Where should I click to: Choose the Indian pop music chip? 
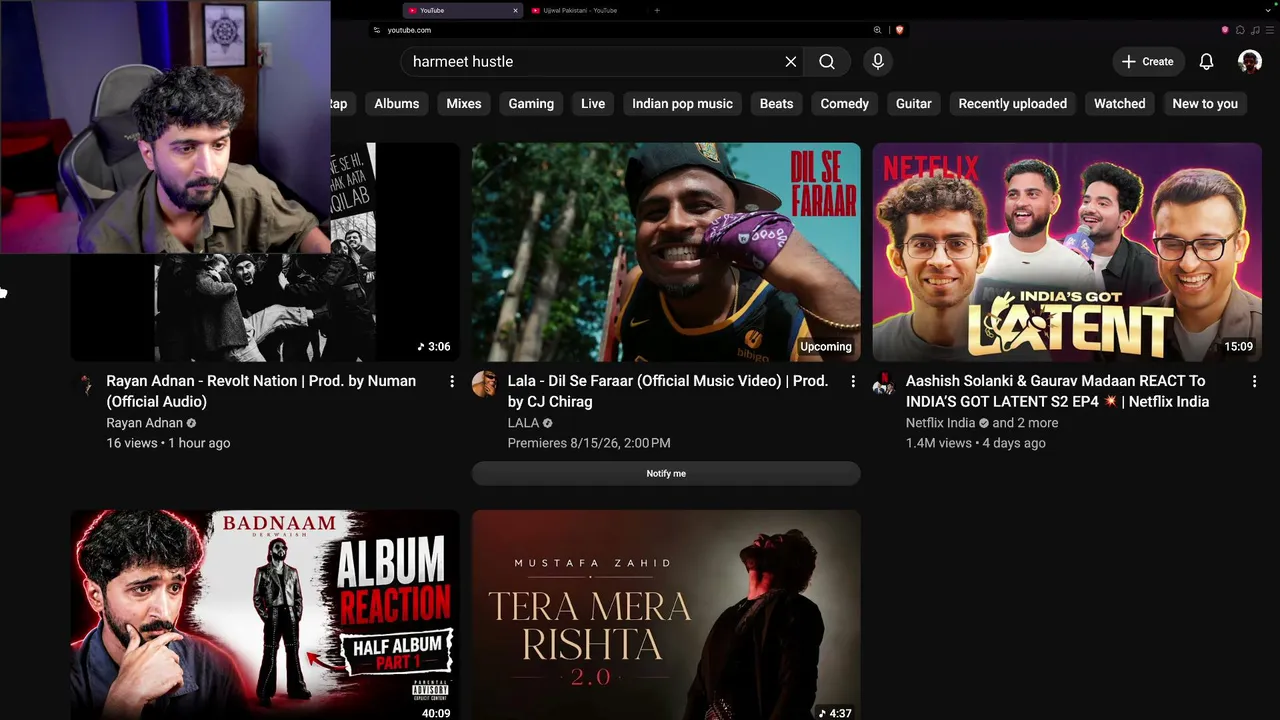pos(683,104)
